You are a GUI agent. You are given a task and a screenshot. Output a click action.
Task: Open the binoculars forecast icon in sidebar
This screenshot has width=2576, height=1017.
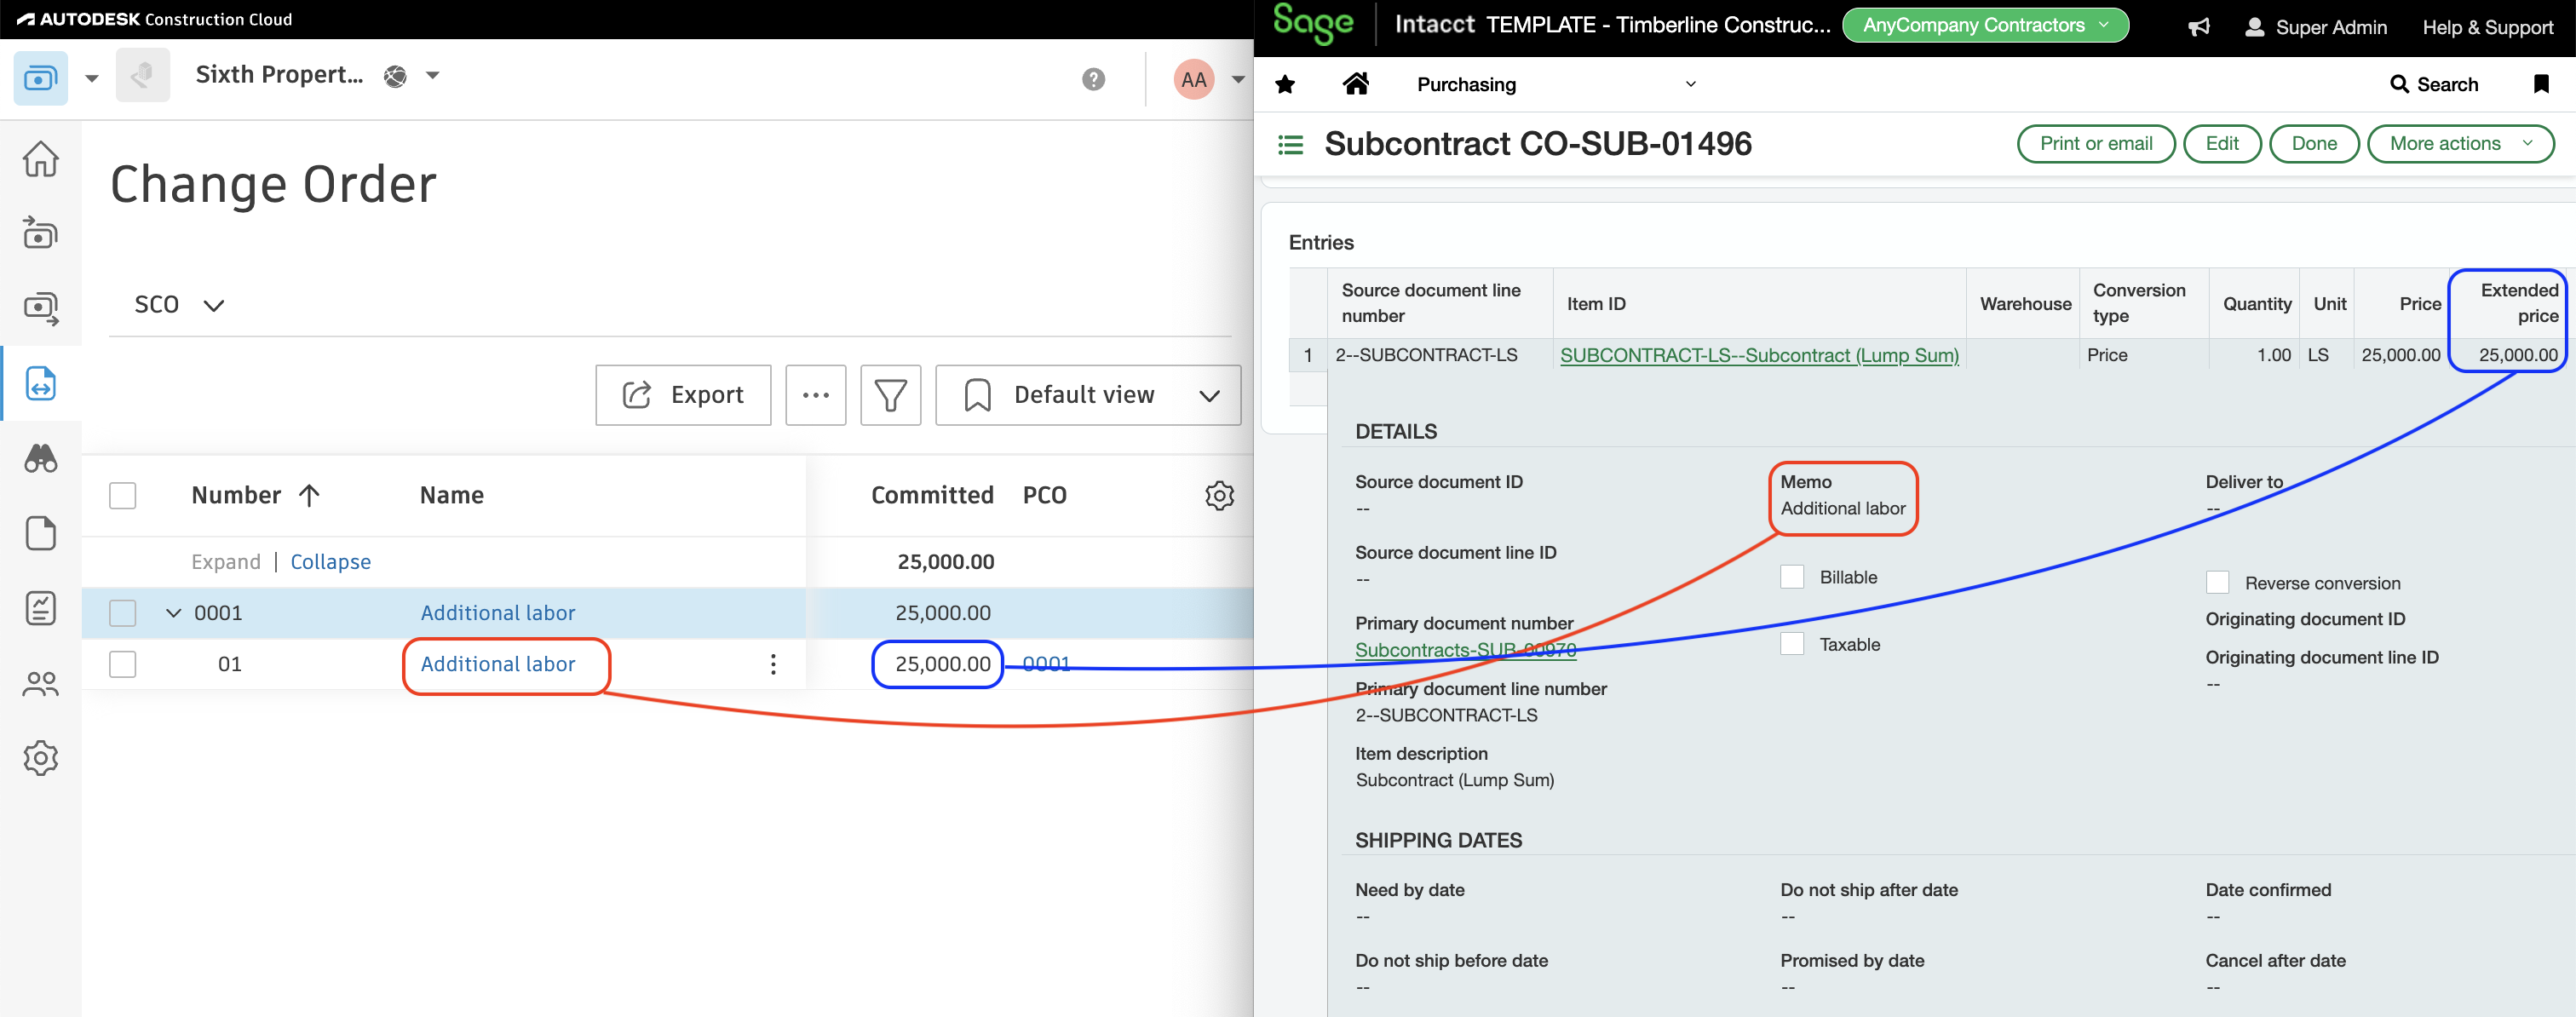click(40, 458)
